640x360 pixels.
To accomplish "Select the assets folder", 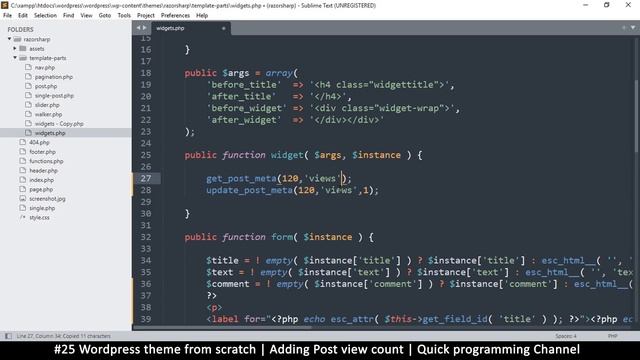I will (x=37, y=49).
